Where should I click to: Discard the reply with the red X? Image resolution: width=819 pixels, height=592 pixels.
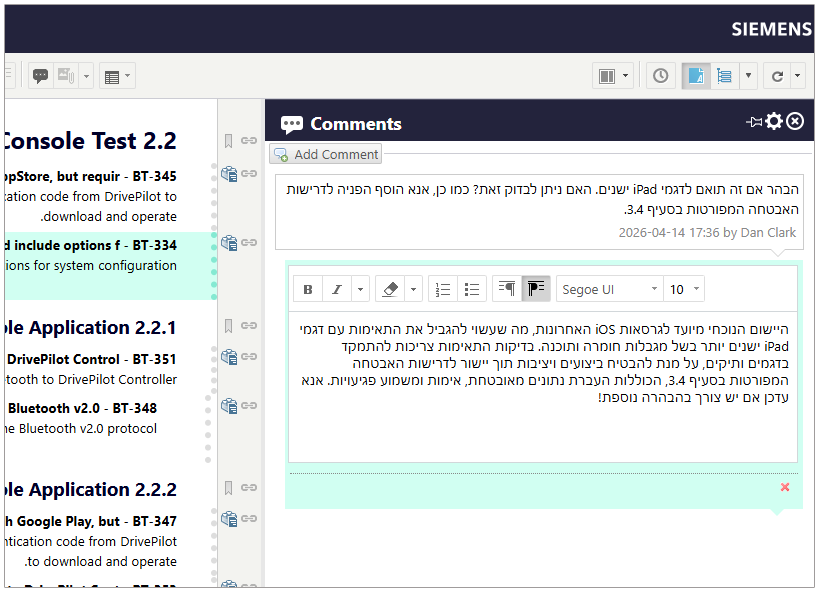click(x=785, y=487)
